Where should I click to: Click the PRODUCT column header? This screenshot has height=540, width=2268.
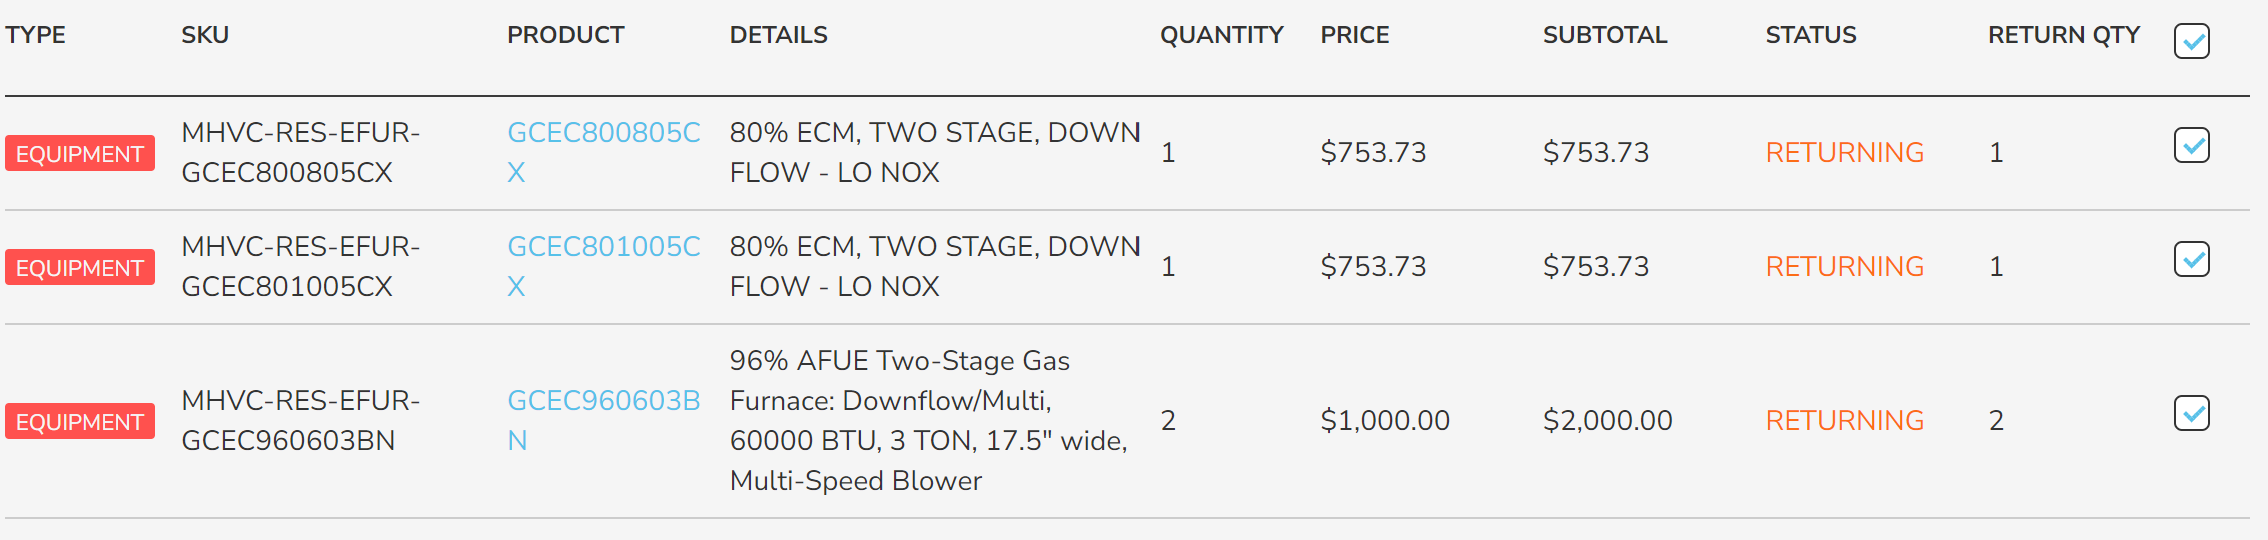[x=565, y=35]
